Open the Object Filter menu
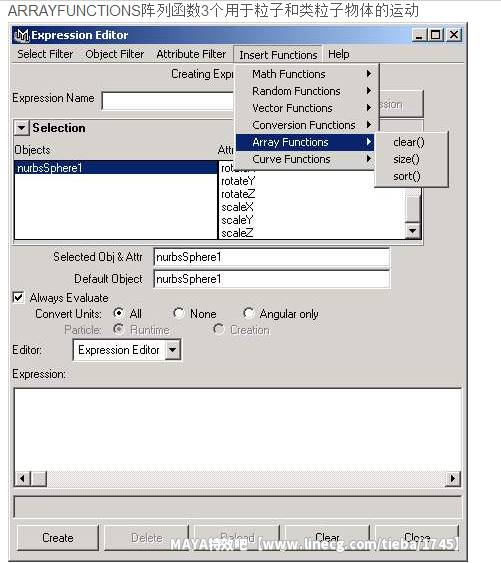Screen dimensions: 501x563 point(115,54)
